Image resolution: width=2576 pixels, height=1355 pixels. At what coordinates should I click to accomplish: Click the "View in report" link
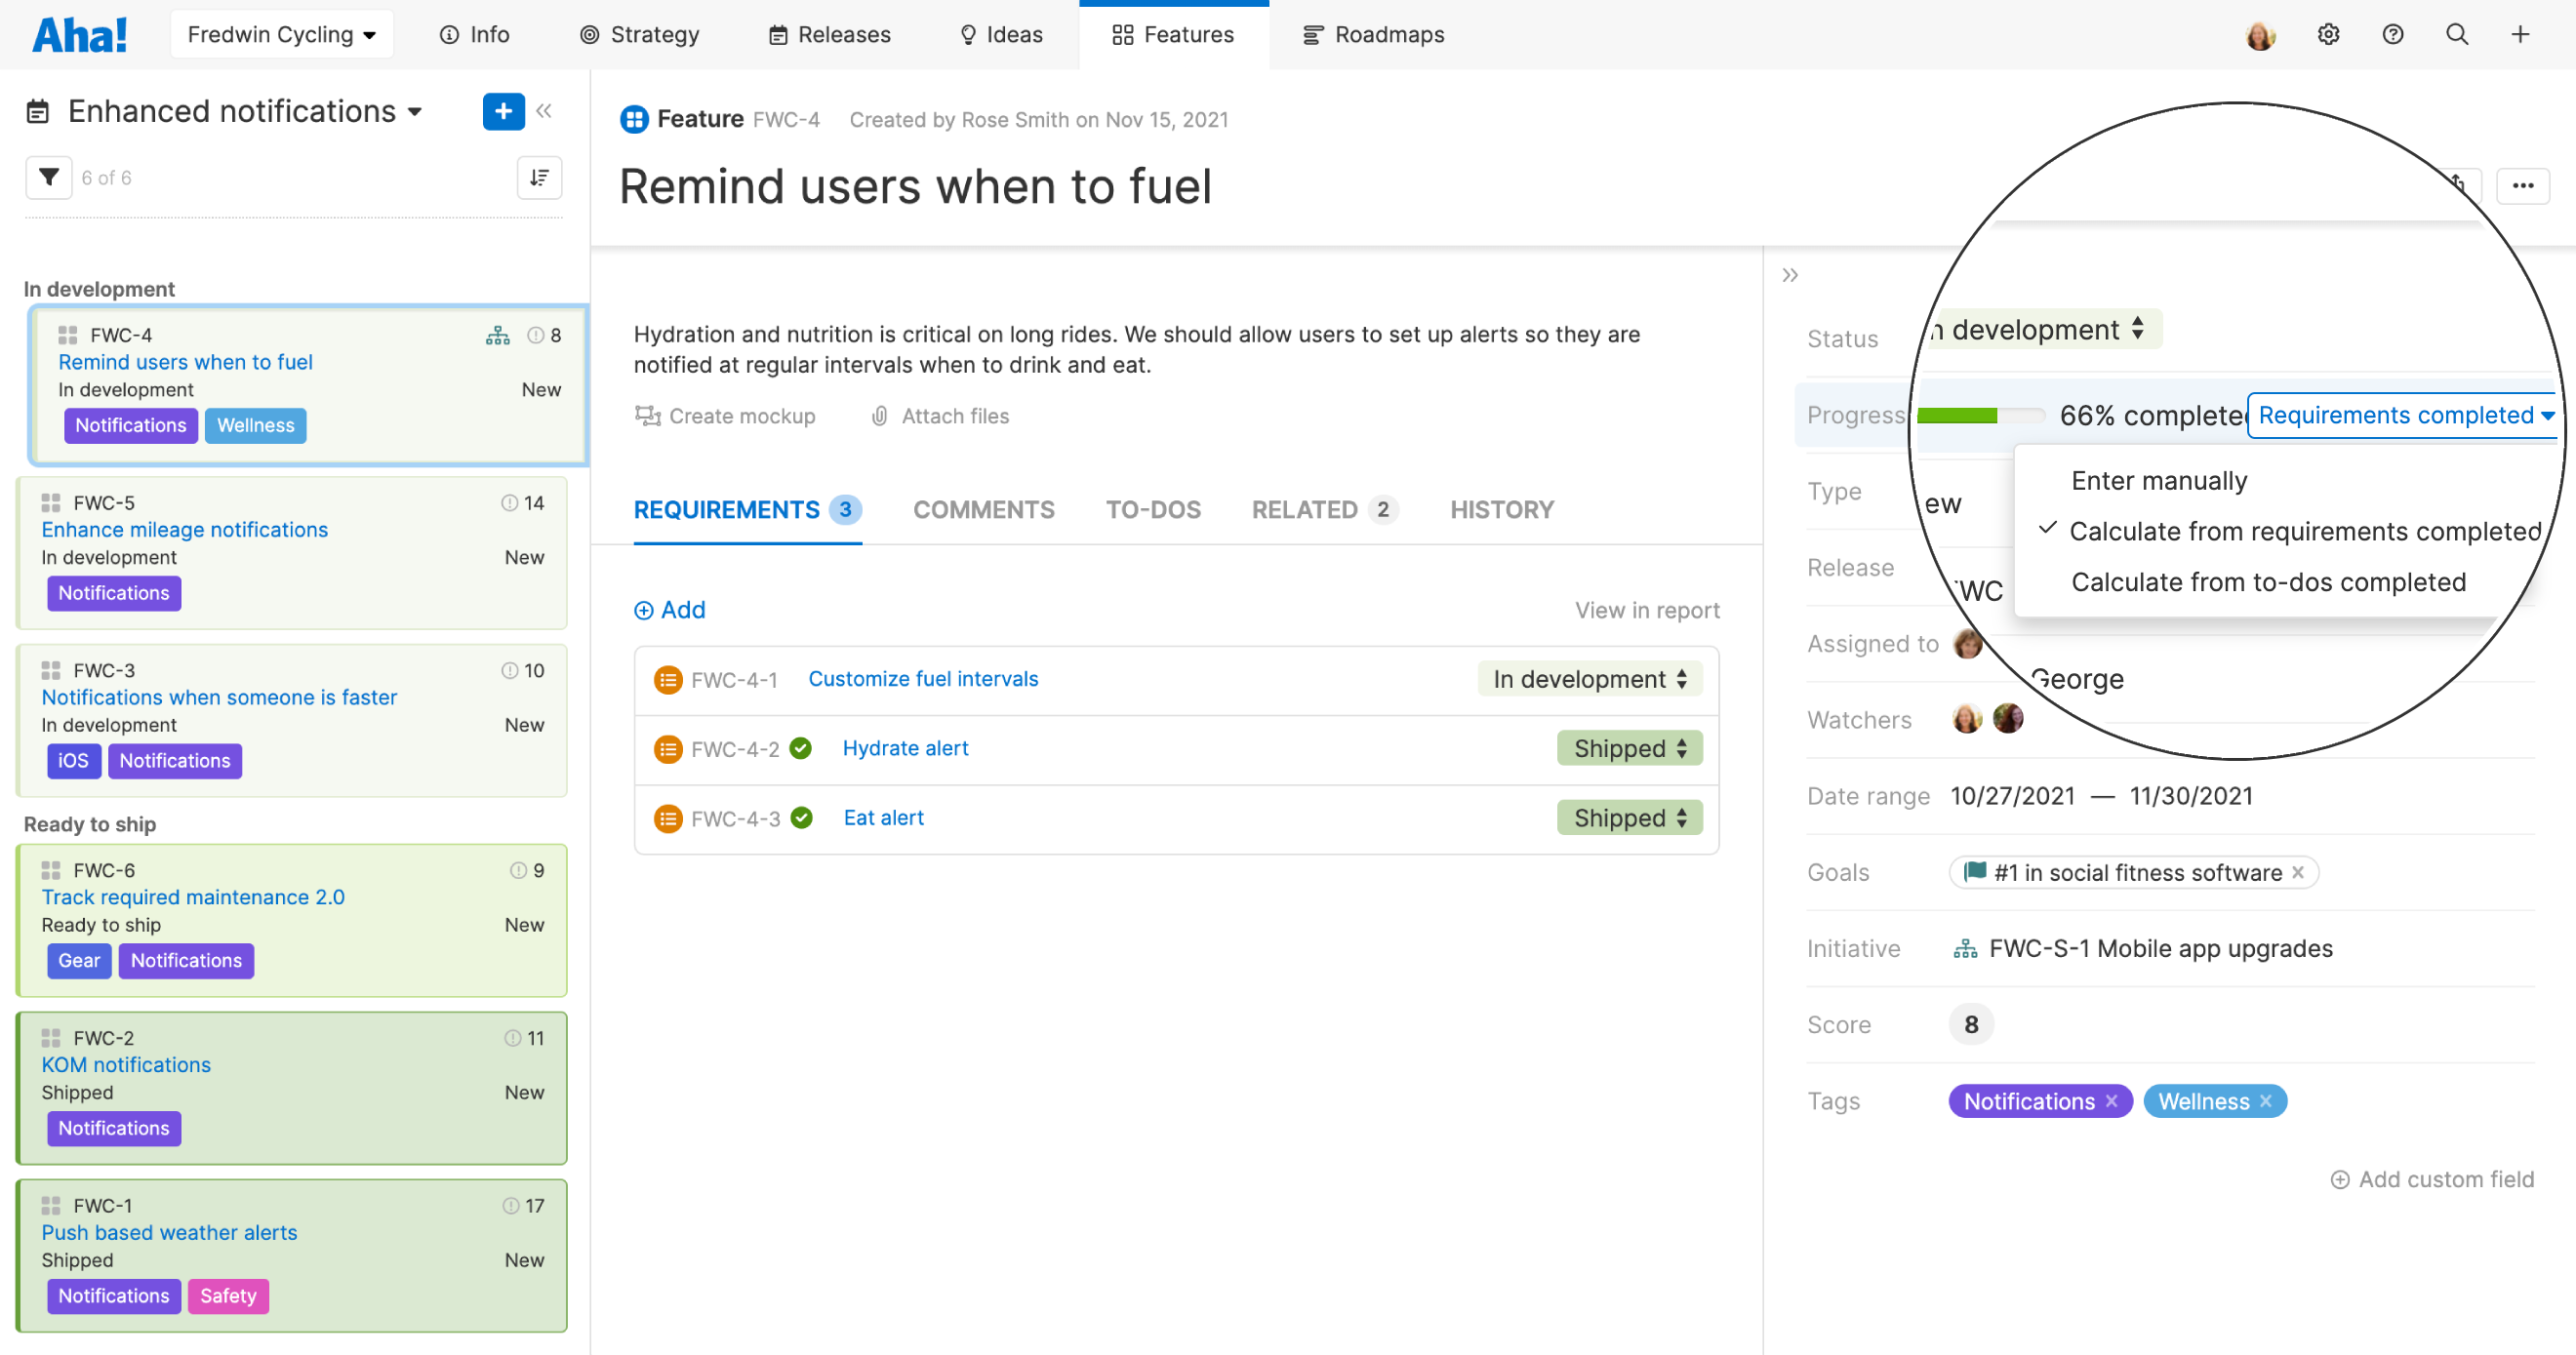pyautogui.click(x=1646, y=609)
